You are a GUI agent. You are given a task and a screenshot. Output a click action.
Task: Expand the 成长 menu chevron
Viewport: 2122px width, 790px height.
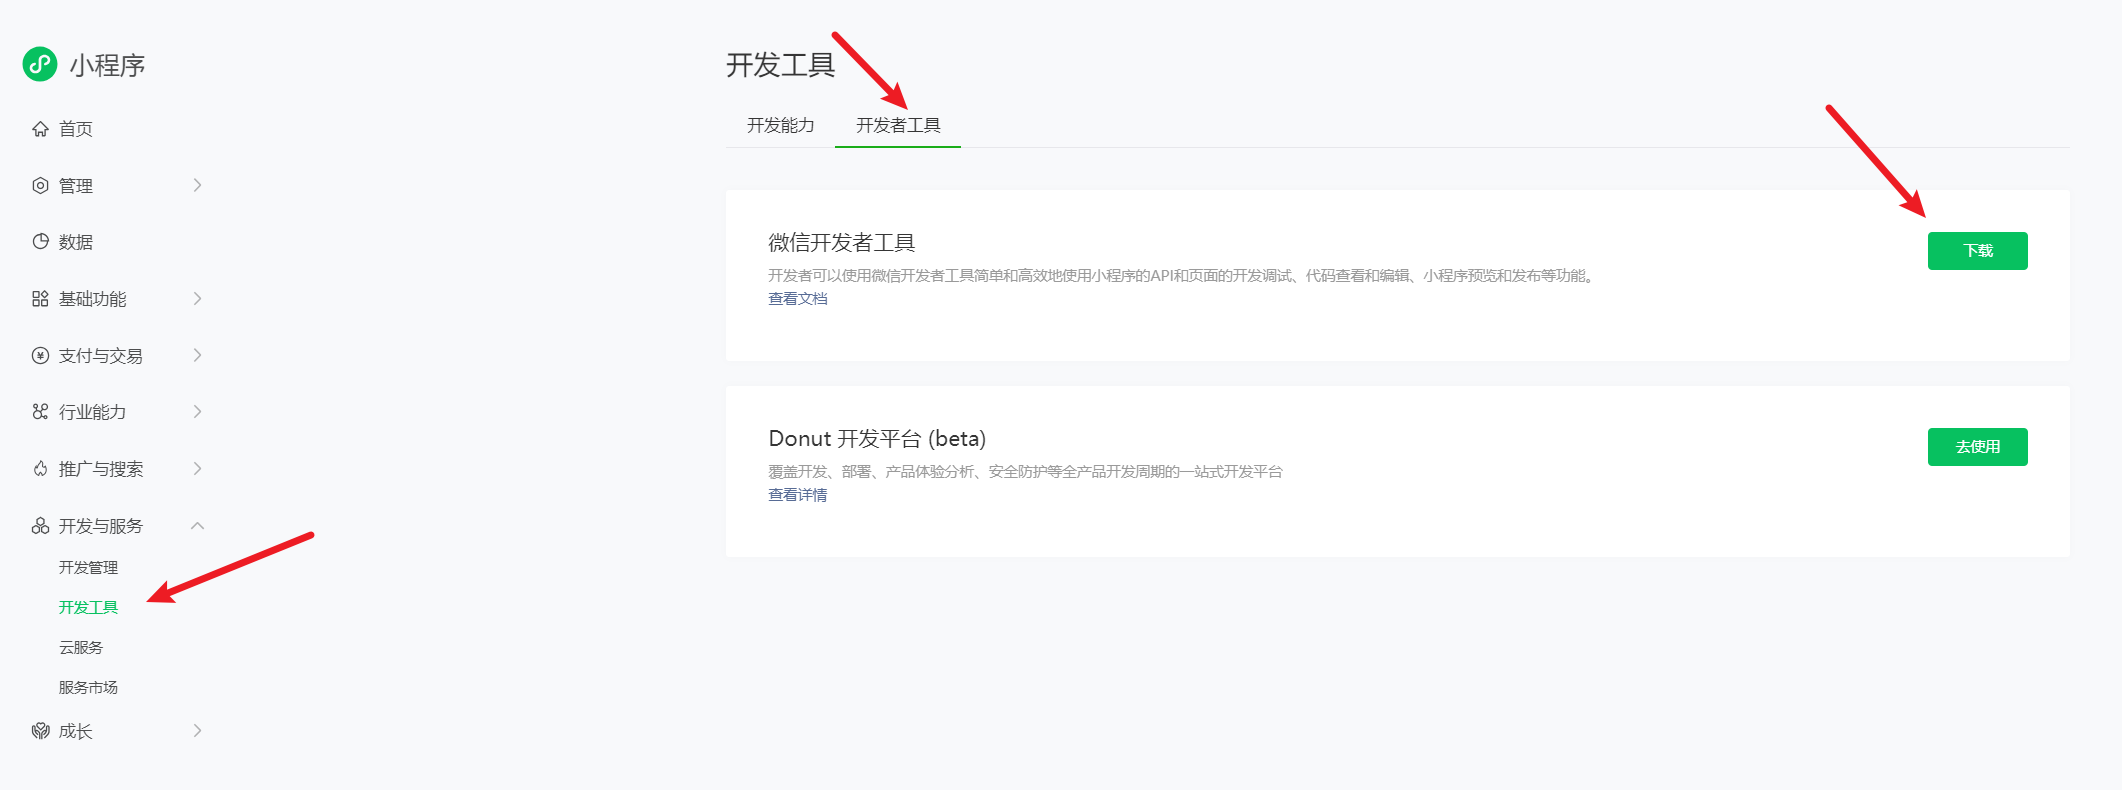[197, 731]
